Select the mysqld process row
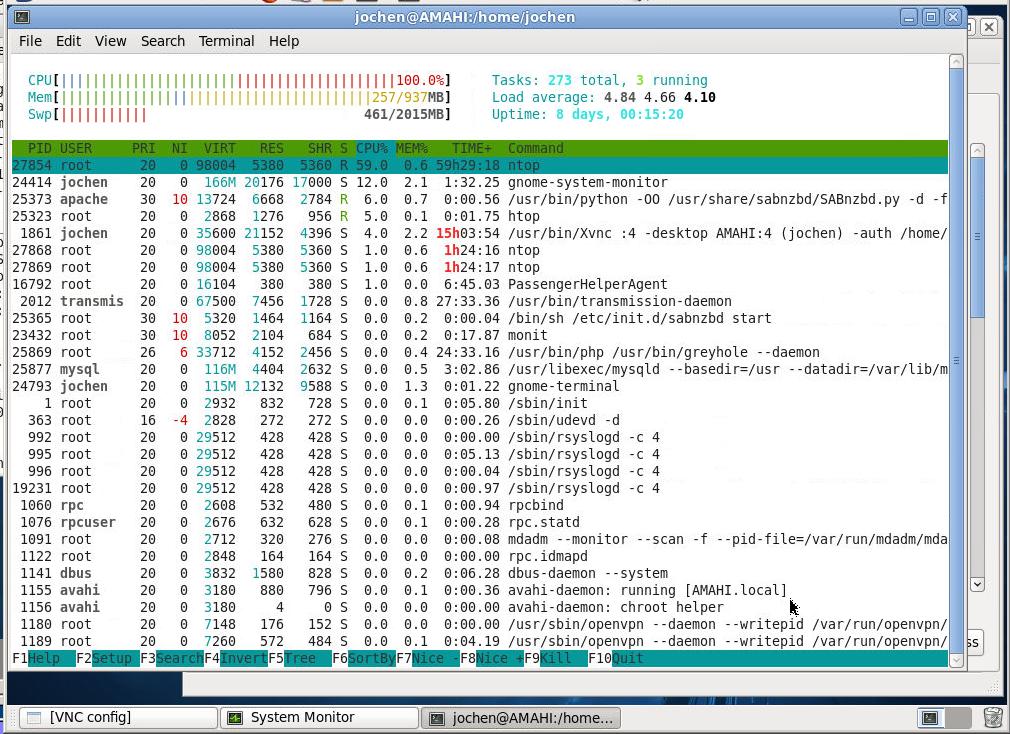This screenshot has height=734, width=1010. pos(480,370)
